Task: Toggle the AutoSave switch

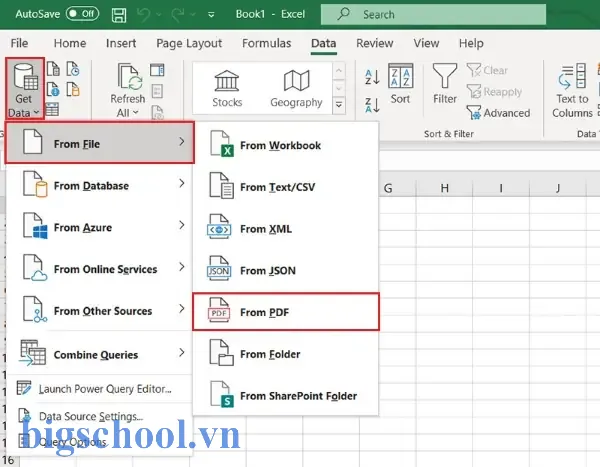Action: 82,14
